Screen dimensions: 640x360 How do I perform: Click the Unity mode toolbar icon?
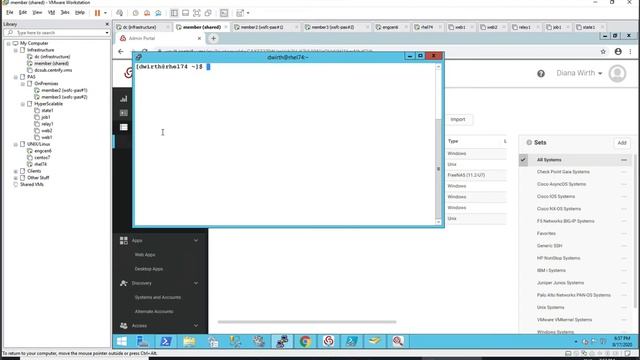pos(208,13)
